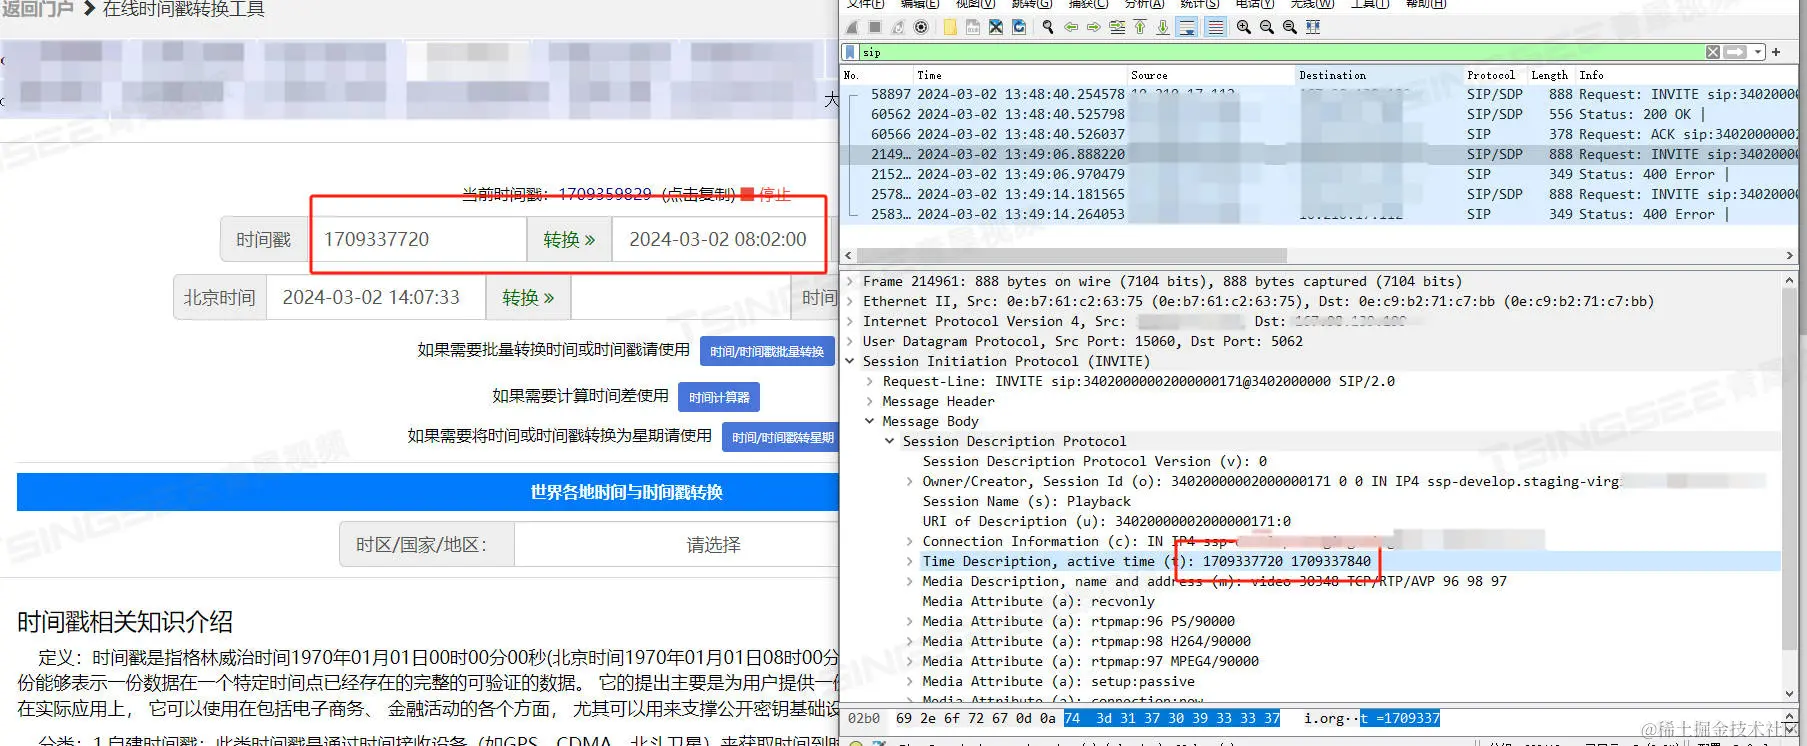The image size is (1807, 746).
Task: Jump to the last packet icon
Action: [1163, 27]
